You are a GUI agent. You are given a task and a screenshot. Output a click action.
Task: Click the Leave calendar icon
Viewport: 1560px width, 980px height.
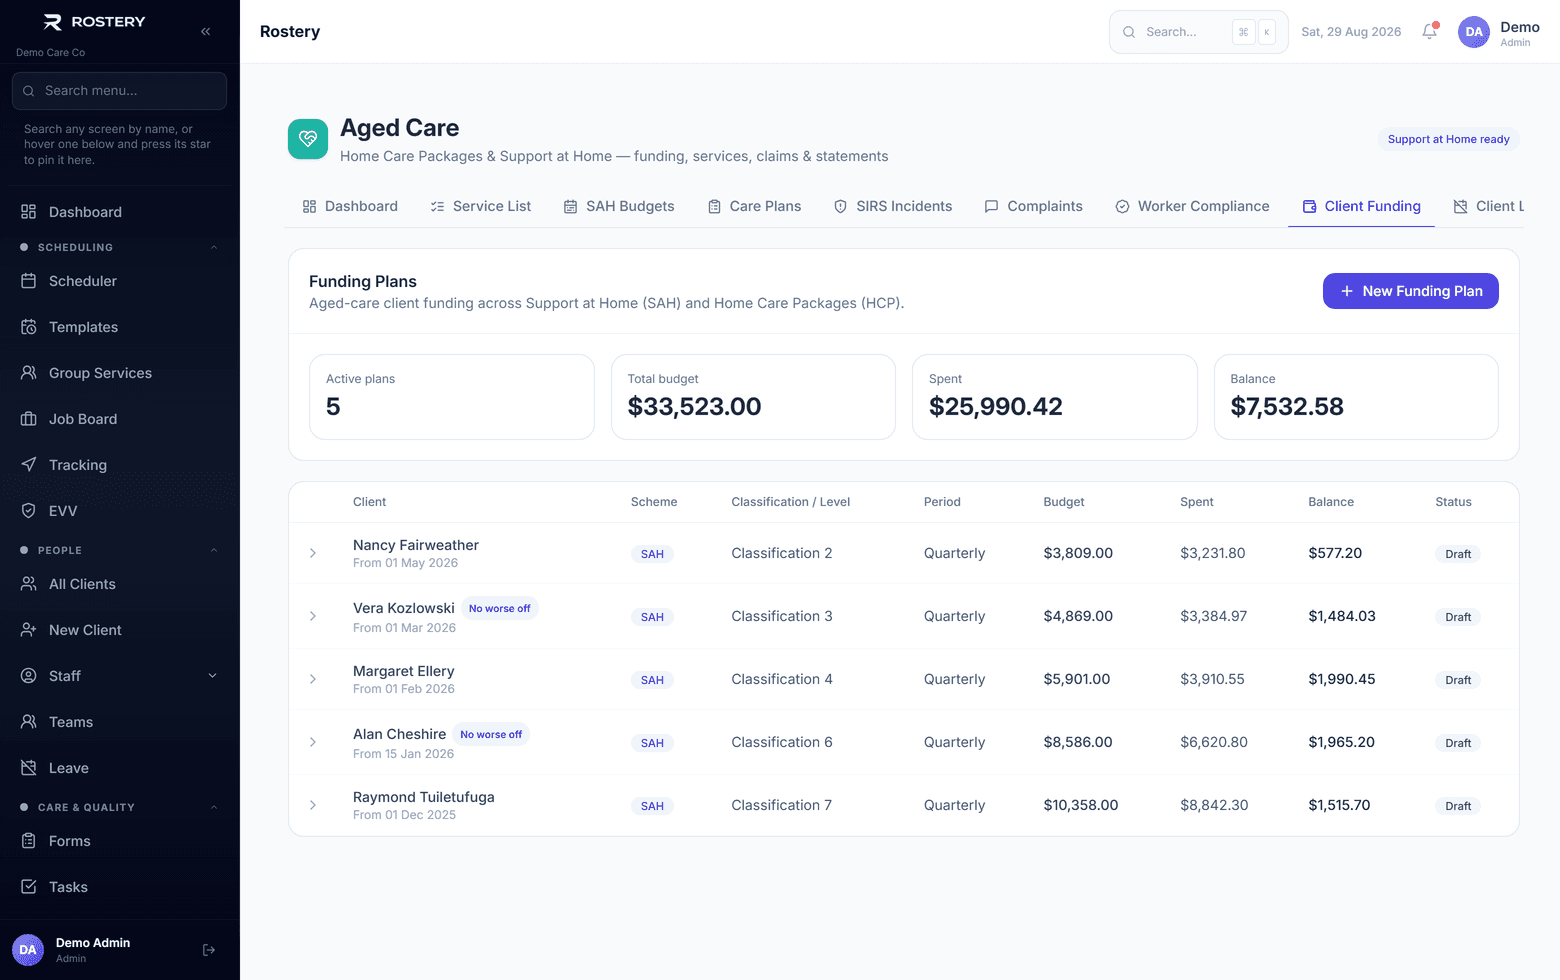[x=29, y=768]
